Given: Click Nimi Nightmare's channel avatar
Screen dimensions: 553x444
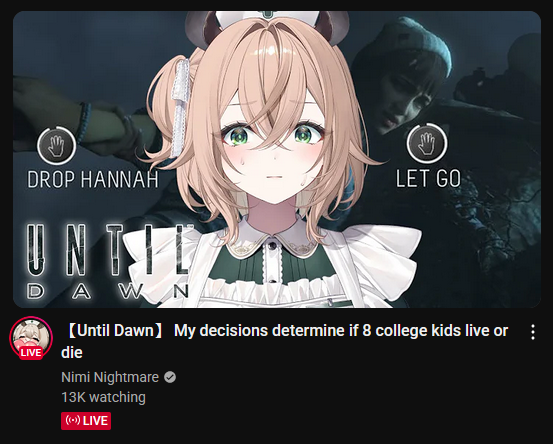Looking at the screenshot, I should click(x=31, y=338).
